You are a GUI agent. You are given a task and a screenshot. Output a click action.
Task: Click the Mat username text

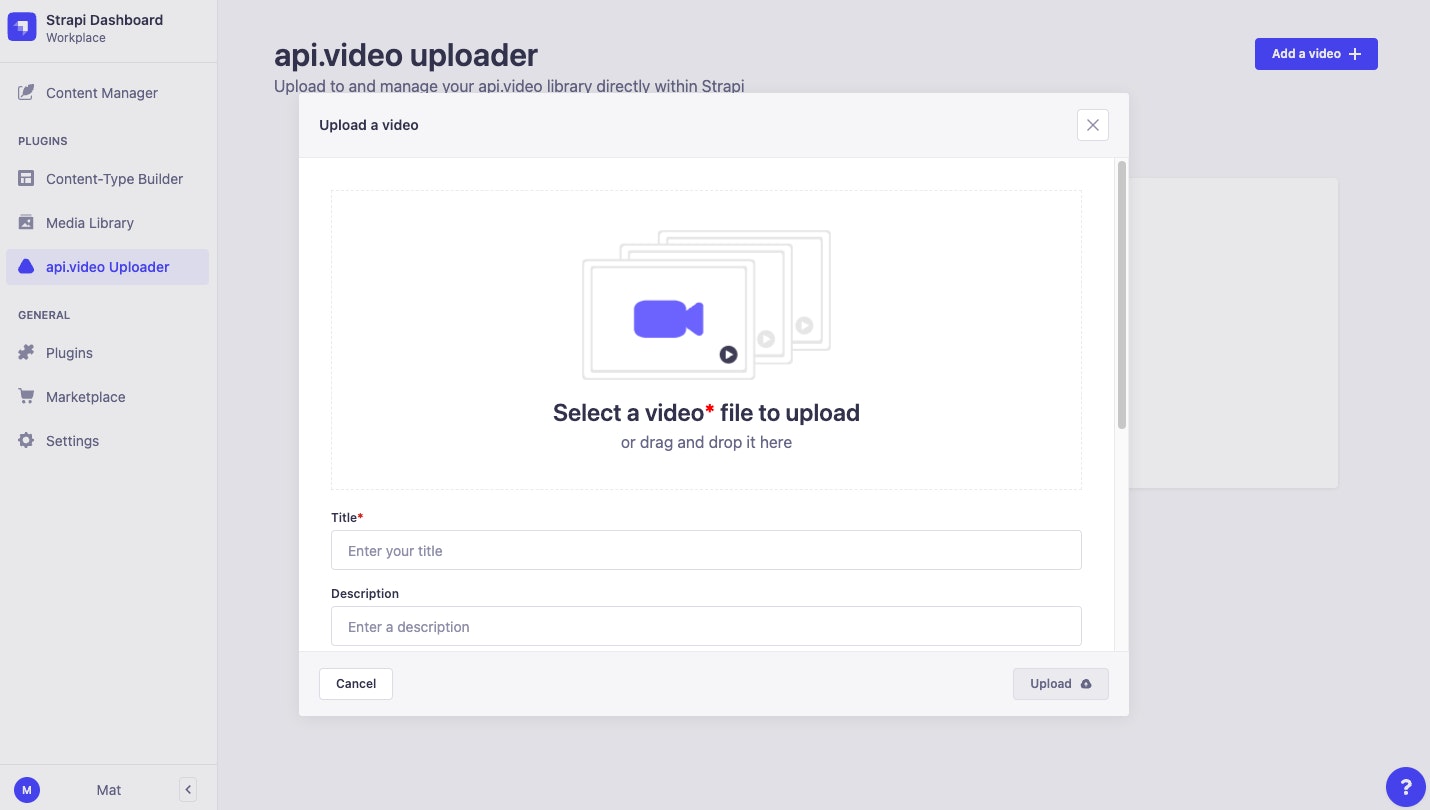coord(109,790)
